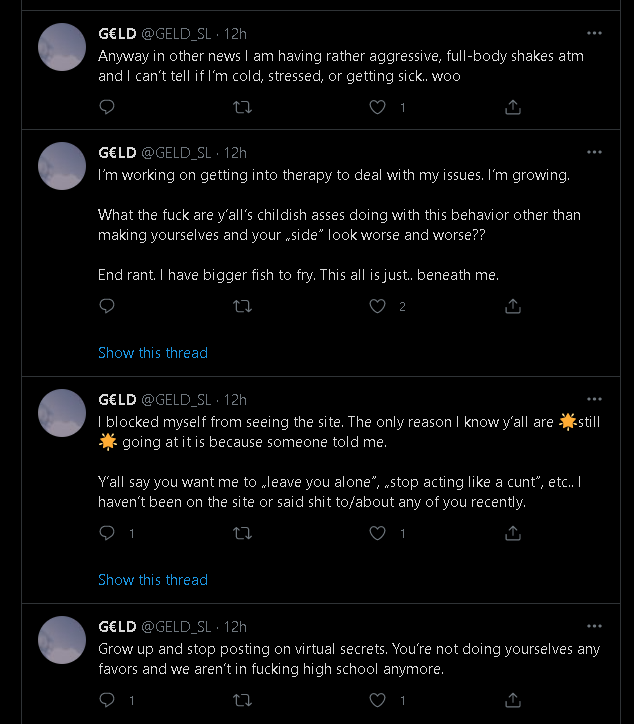Share the full-body shakes tweet
634x724 pixels.
[x=513, y=107]
